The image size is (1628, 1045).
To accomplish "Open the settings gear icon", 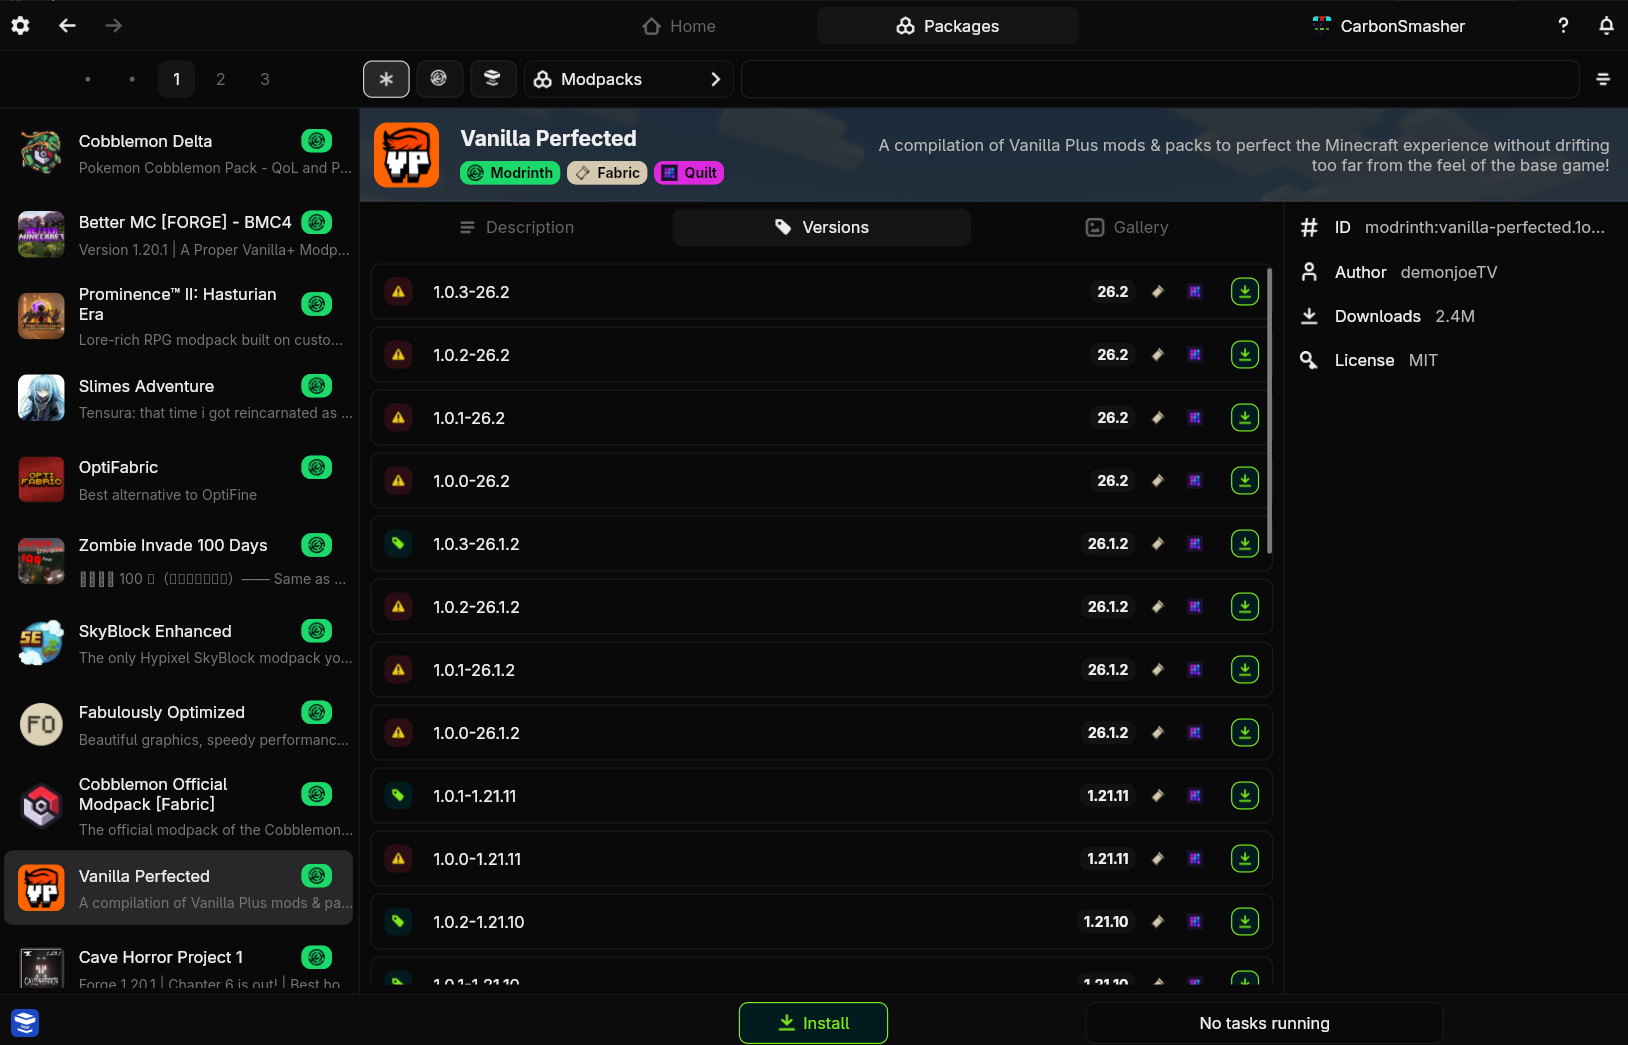I will (x=20, y=26).
